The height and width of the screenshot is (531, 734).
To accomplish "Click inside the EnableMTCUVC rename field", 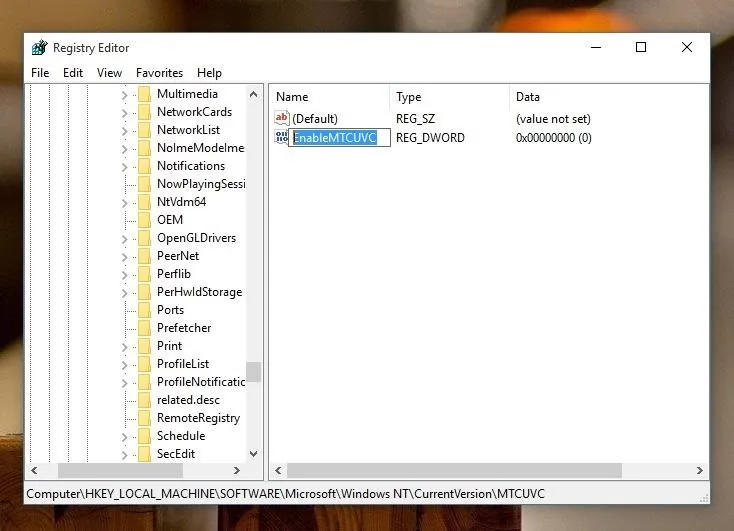I will [339, 138].
